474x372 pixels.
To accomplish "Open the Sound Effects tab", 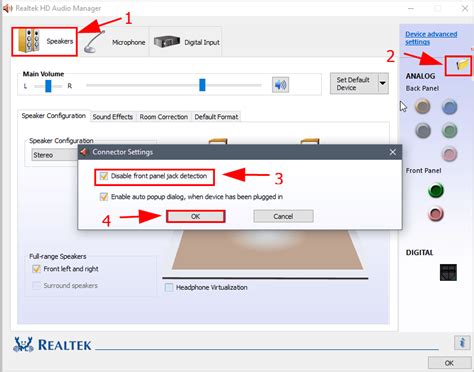I will click(113, 117).
